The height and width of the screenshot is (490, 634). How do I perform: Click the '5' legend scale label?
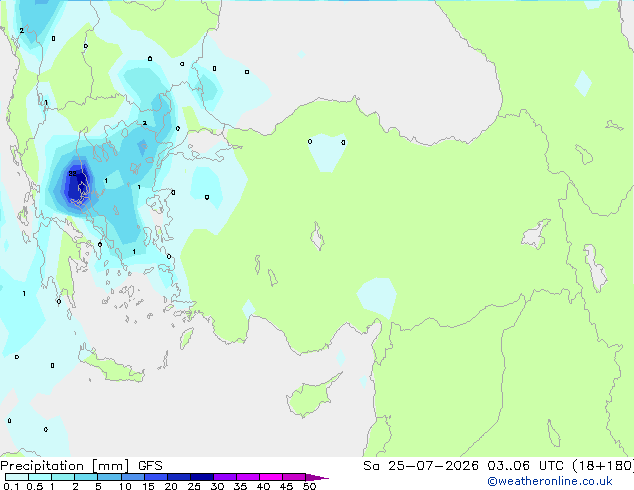coord(98,486)
